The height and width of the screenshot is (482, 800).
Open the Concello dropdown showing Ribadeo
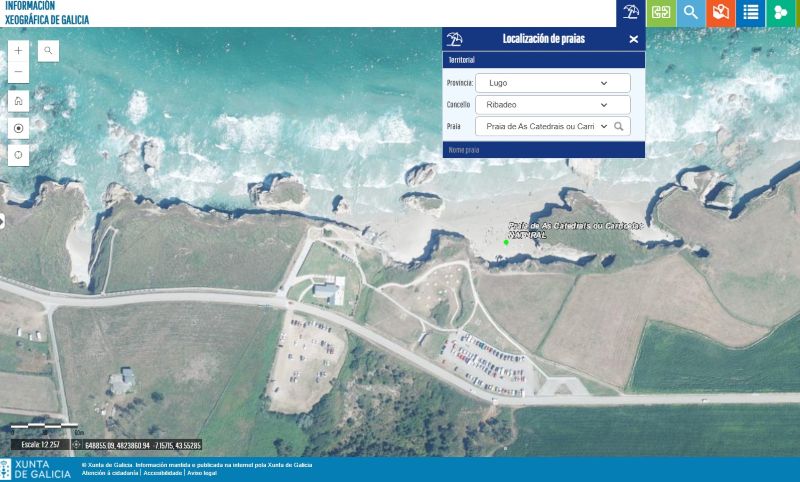(x=553, y=105)
